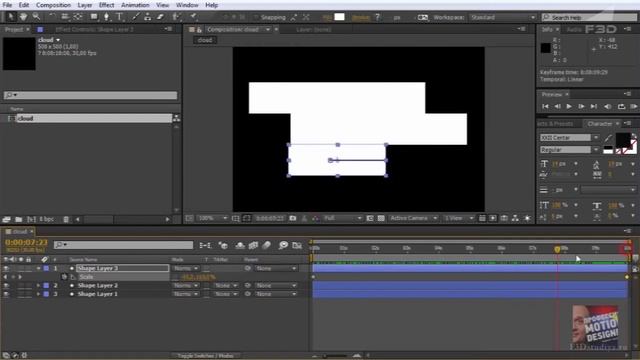
Task: Click the Scale stopwatch icon
Action: (64, 277)
